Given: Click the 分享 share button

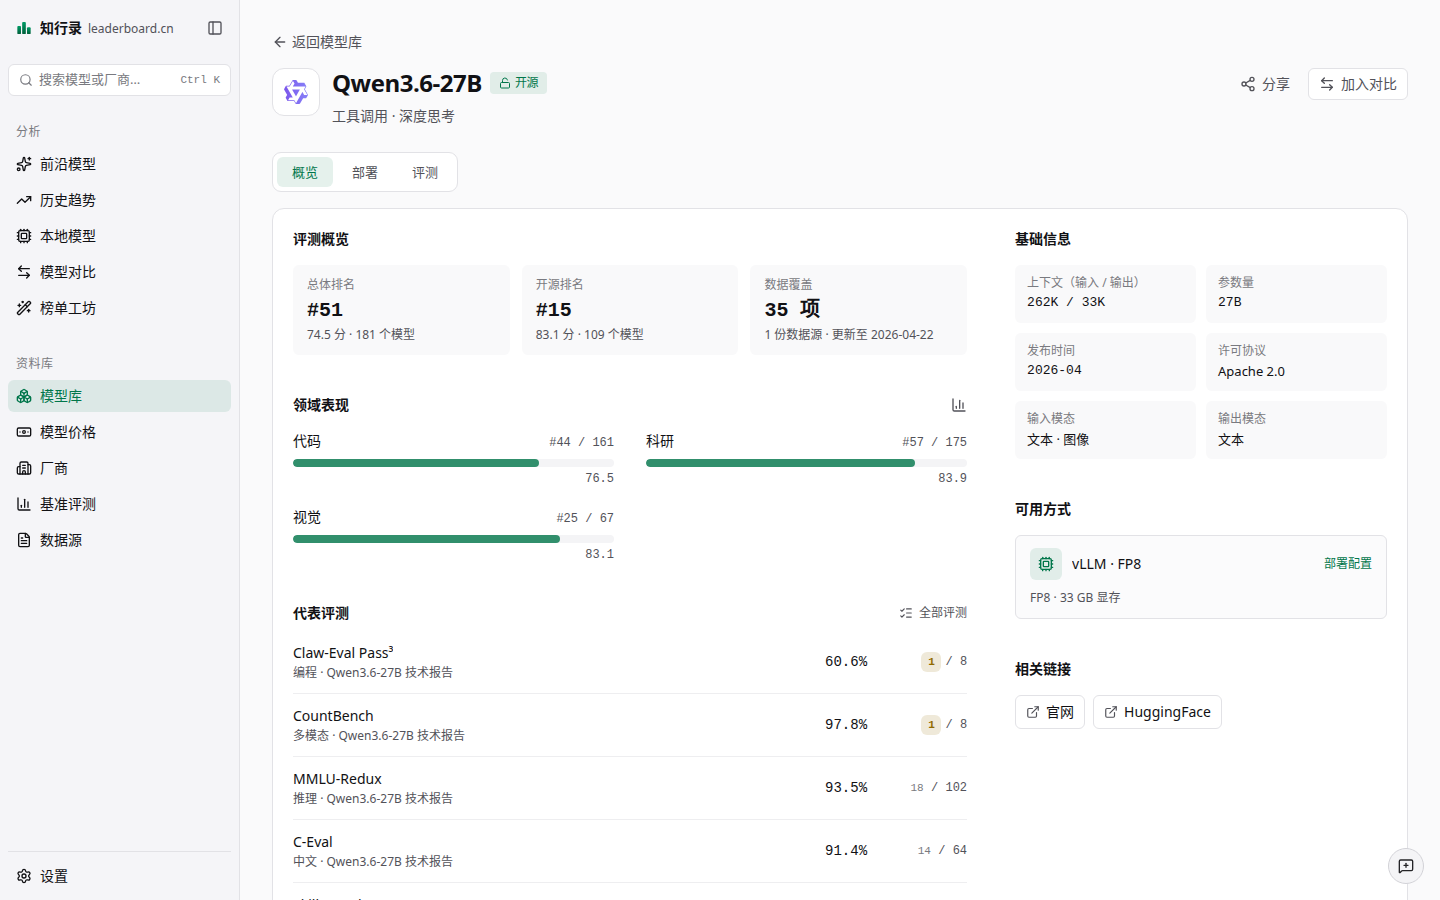Looking at the screenshot, I should tap(1265, 84).
